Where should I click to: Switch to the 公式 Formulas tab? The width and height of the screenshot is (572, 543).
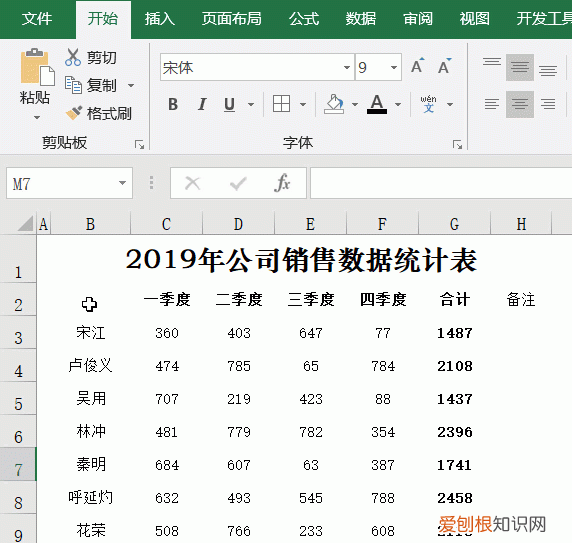coord(304,19)
